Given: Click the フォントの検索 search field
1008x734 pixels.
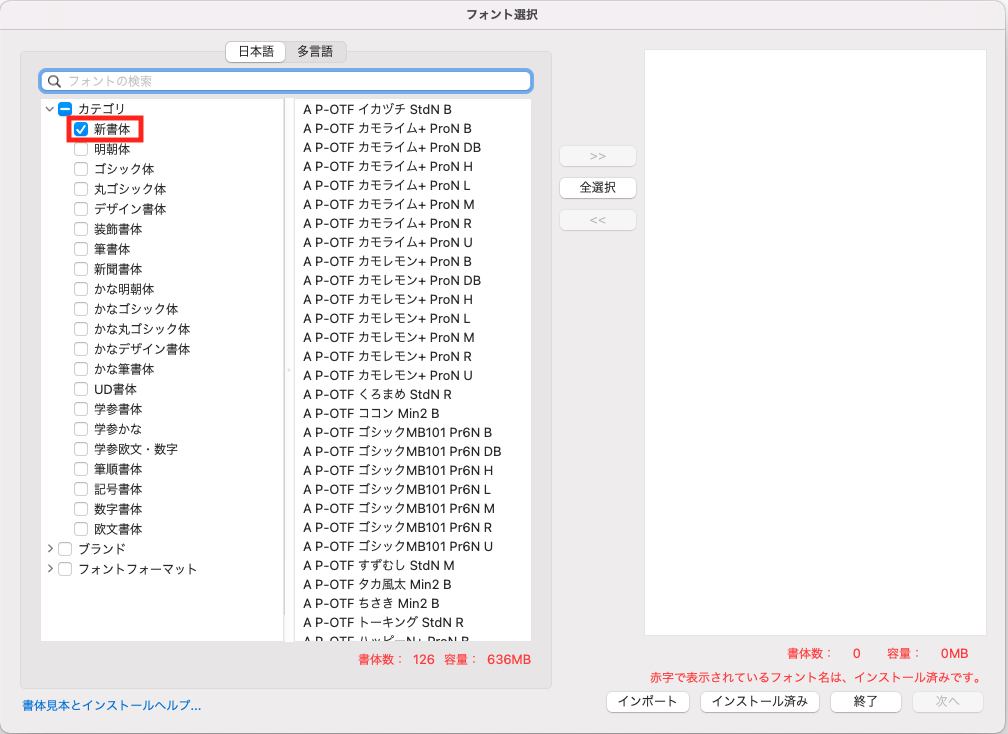Looking at the screenshot, I should coord(286,81).
